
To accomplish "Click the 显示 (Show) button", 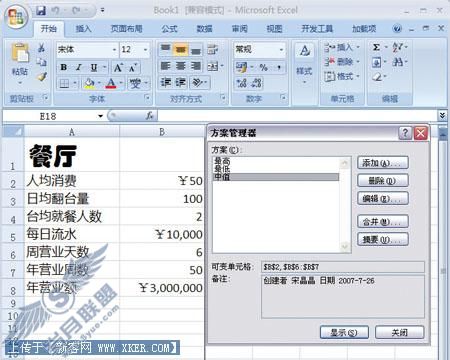I will (x=344, y=332).
